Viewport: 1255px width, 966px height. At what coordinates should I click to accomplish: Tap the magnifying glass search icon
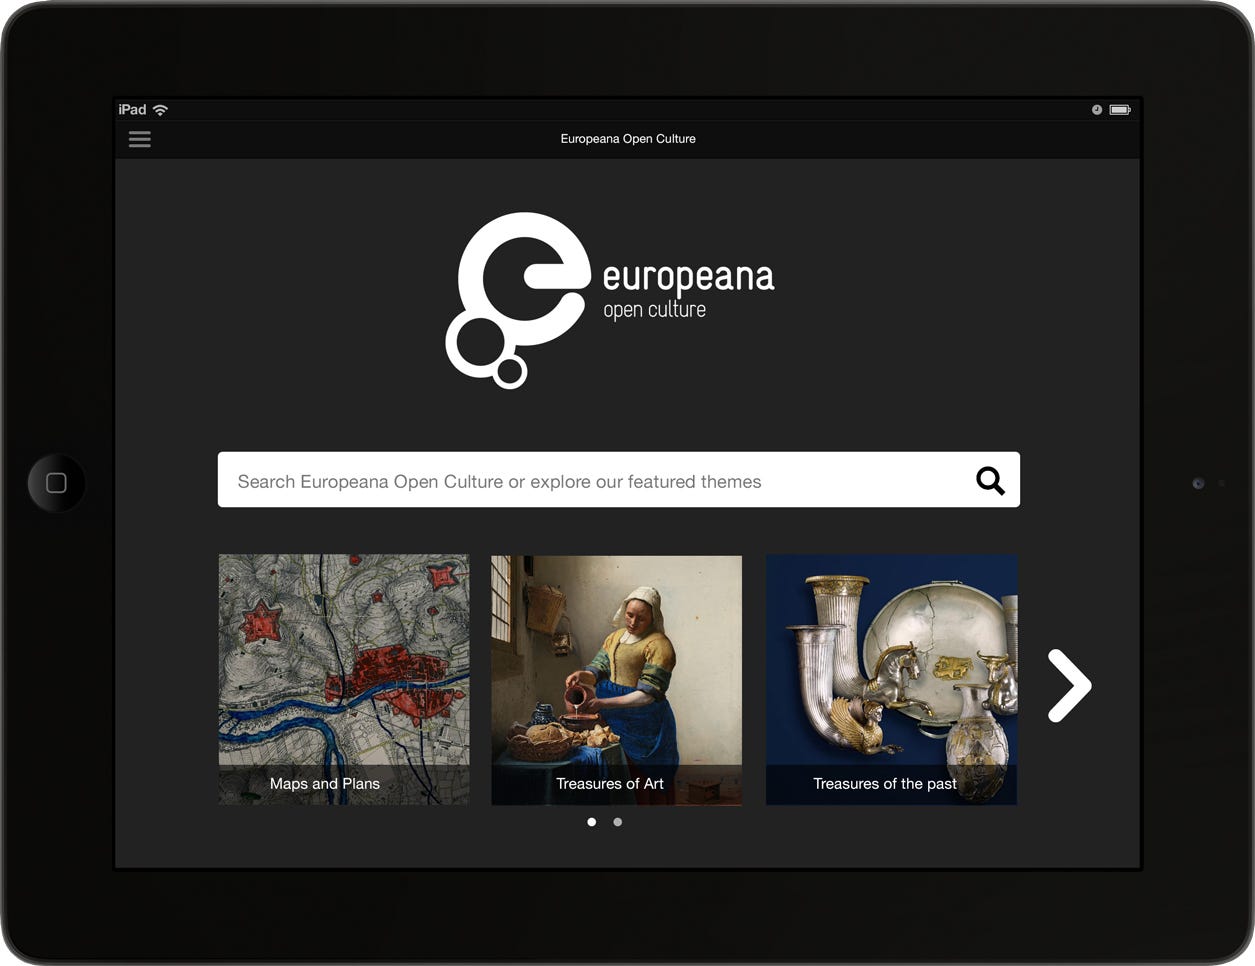coord(990,481)
